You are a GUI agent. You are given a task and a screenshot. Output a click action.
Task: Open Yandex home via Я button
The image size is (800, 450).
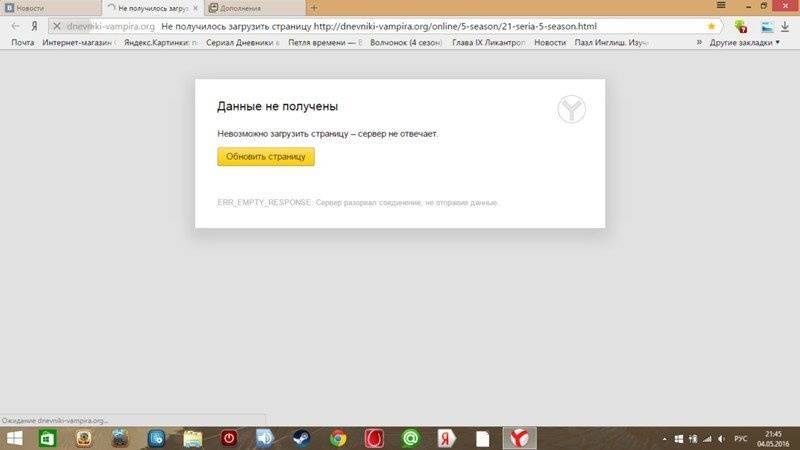click(x=34, y=26)
